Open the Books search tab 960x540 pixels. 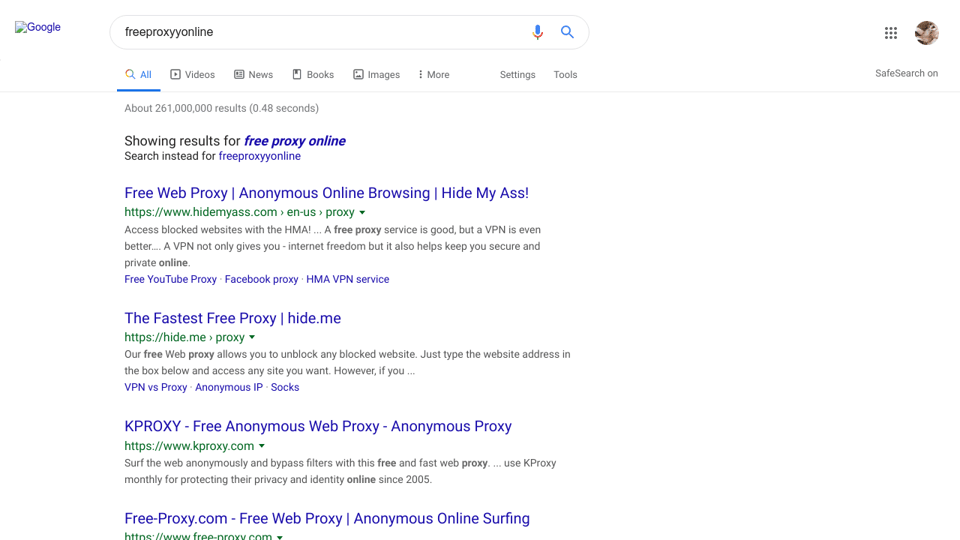313,75
